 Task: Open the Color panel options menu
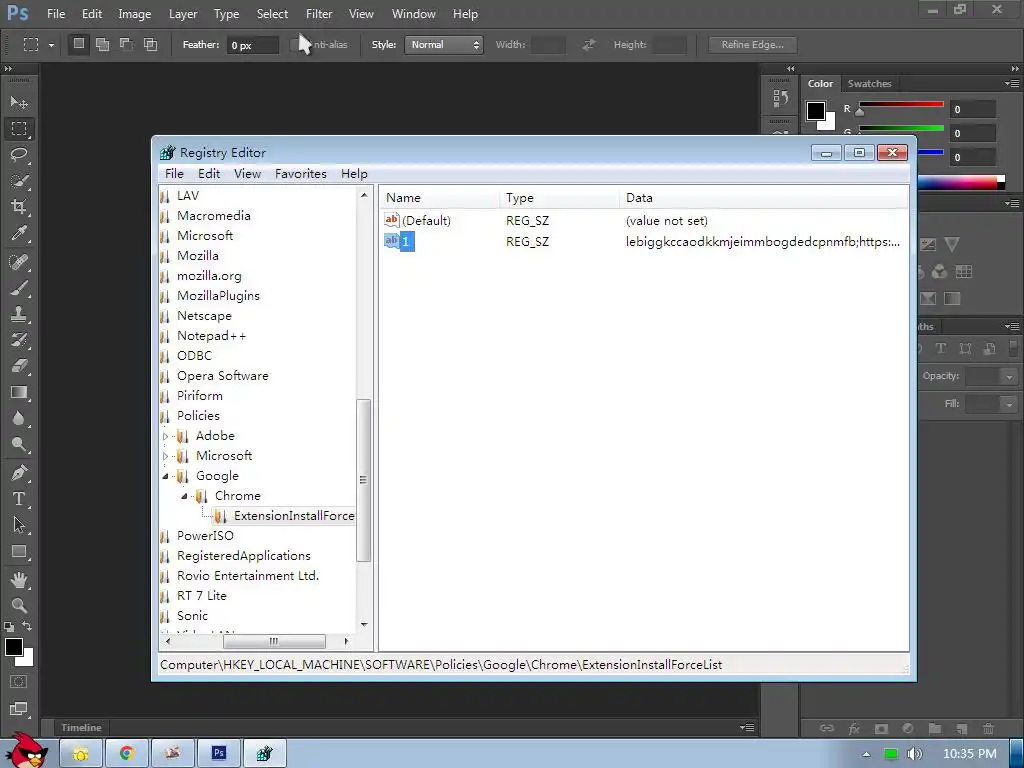[1012, 84]
